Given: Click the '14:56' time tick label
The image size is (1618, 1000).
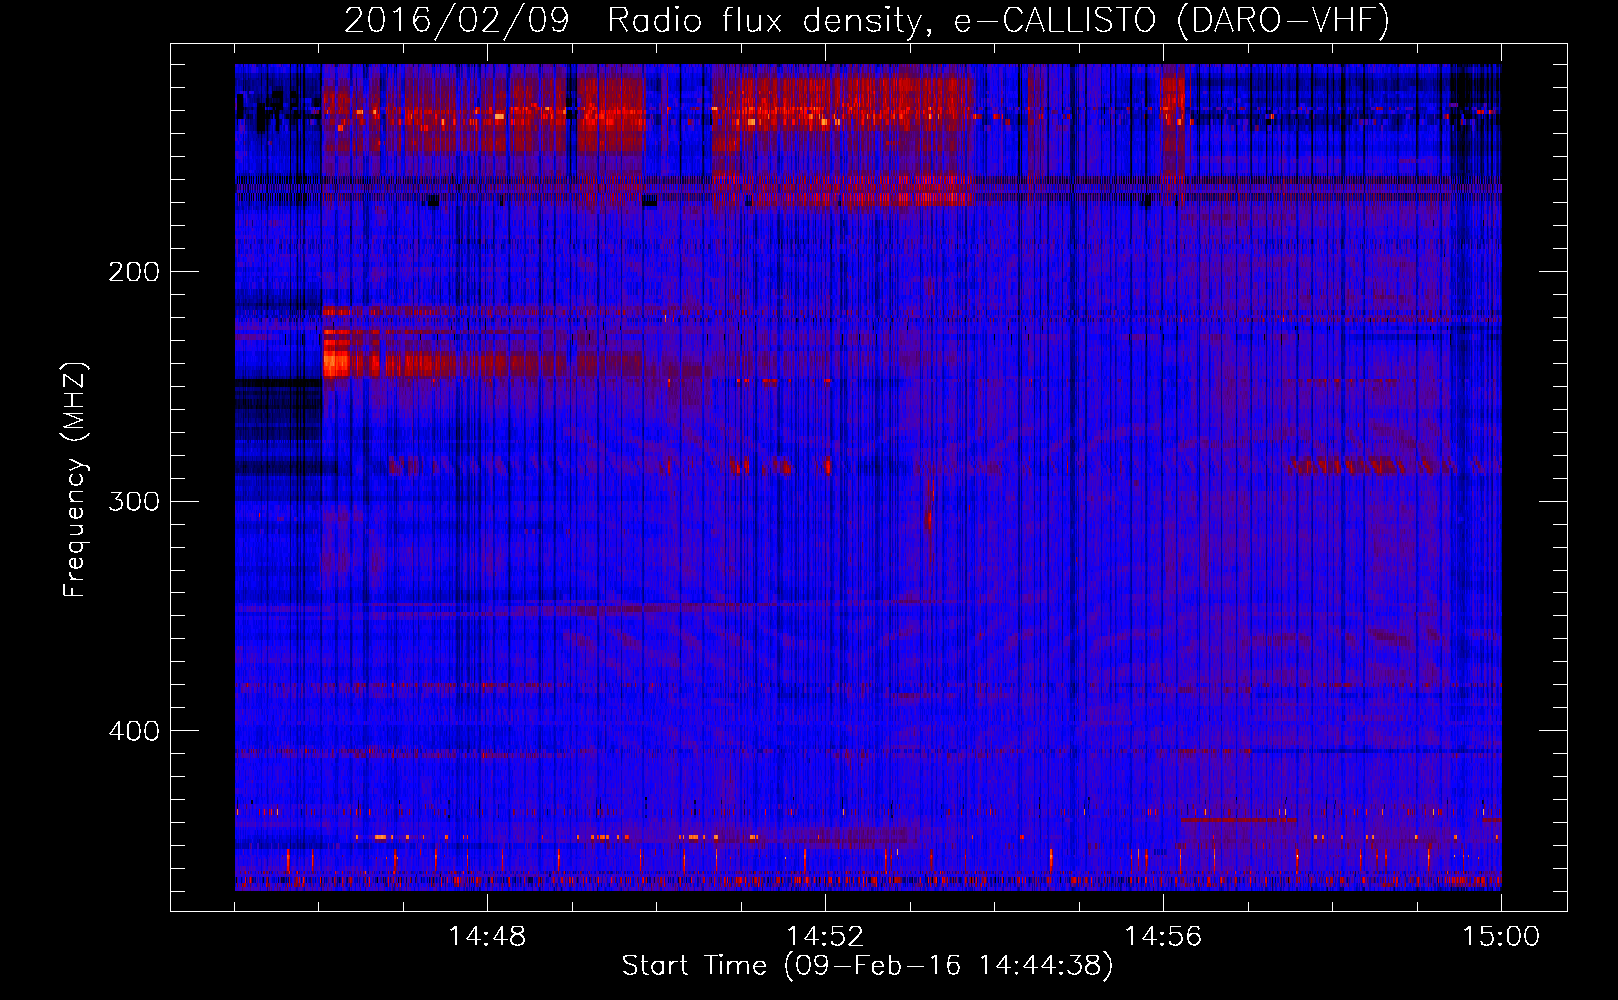Looking at the screenshot, I should tap(1163, 937).
